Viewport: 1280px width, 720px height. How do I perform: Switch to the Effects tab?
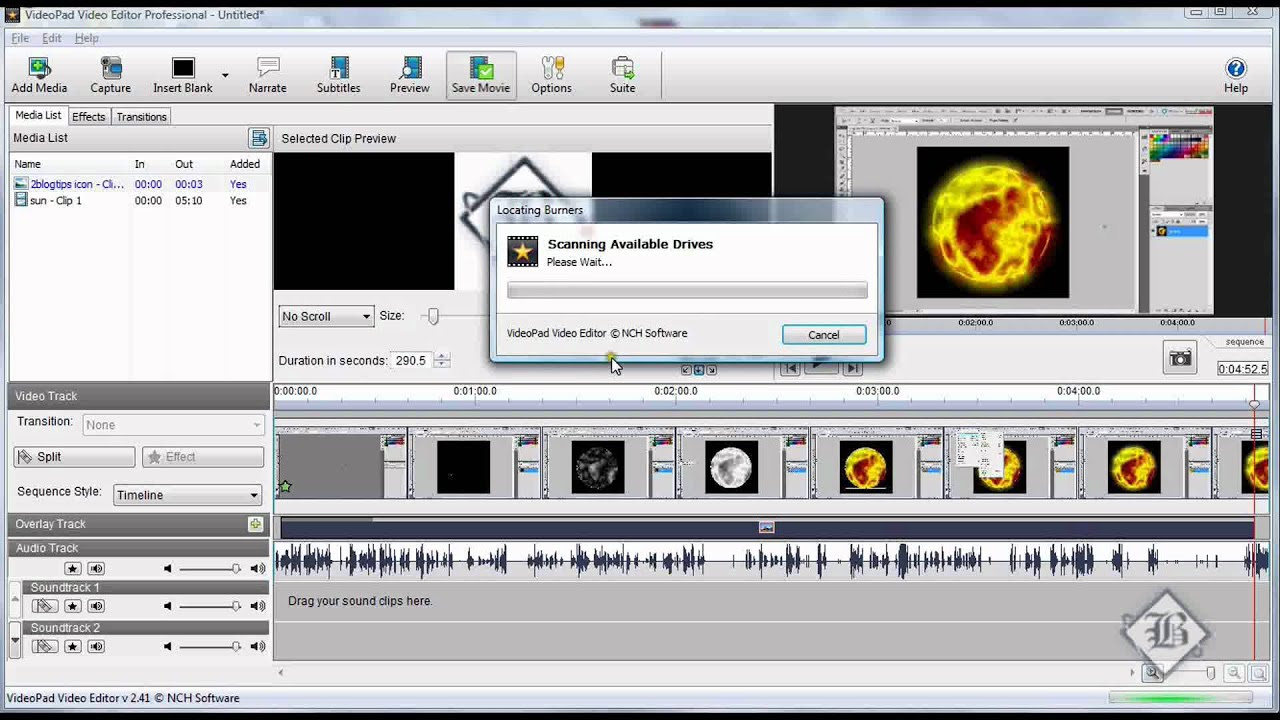tap(88, 117)
